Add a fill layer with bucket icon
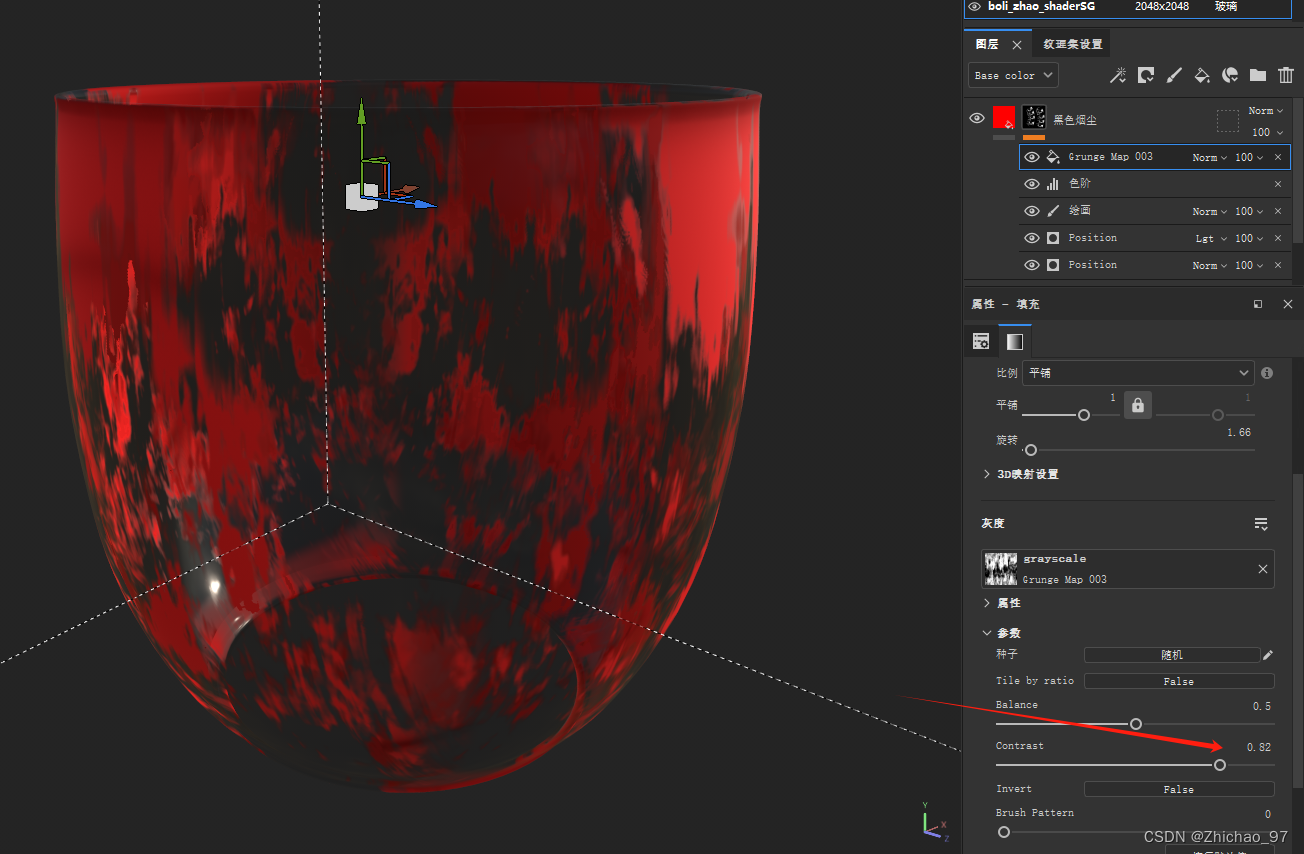The width and height of the screenshot is (1304, 854). click(x=1203, y=75)
